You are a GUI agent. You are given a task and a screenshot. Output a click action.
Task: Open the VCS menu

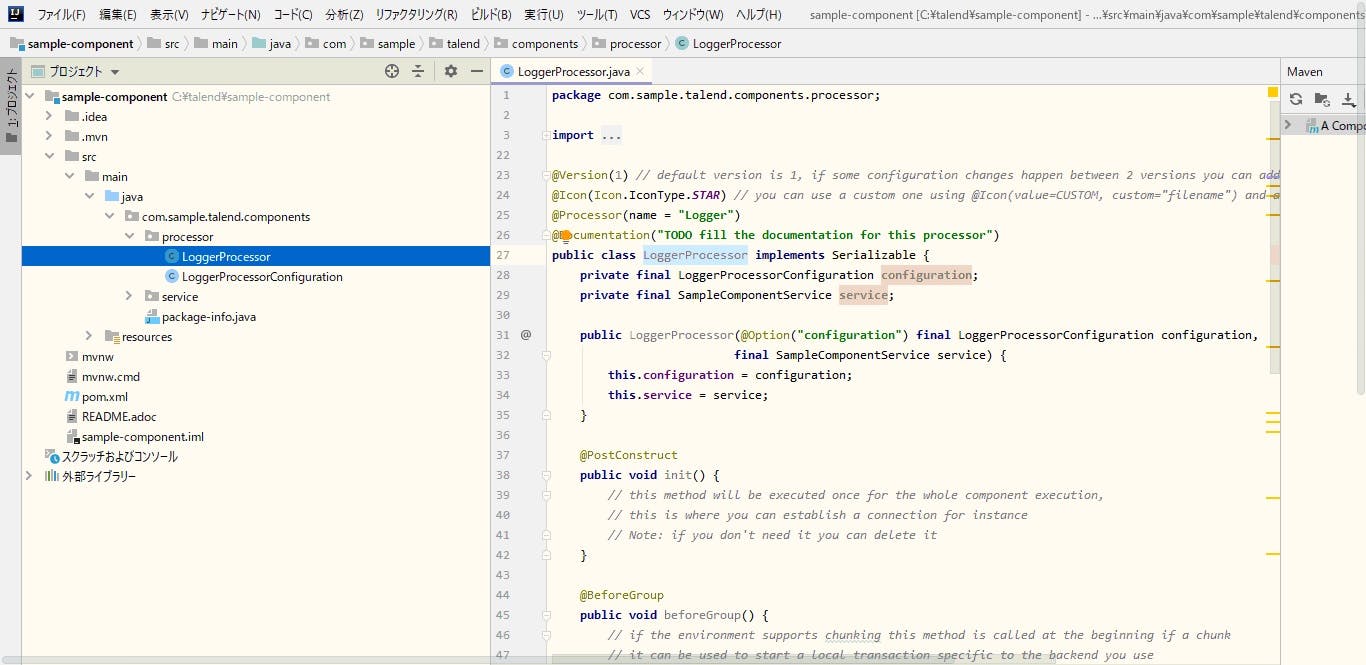(x=639, y=15)
